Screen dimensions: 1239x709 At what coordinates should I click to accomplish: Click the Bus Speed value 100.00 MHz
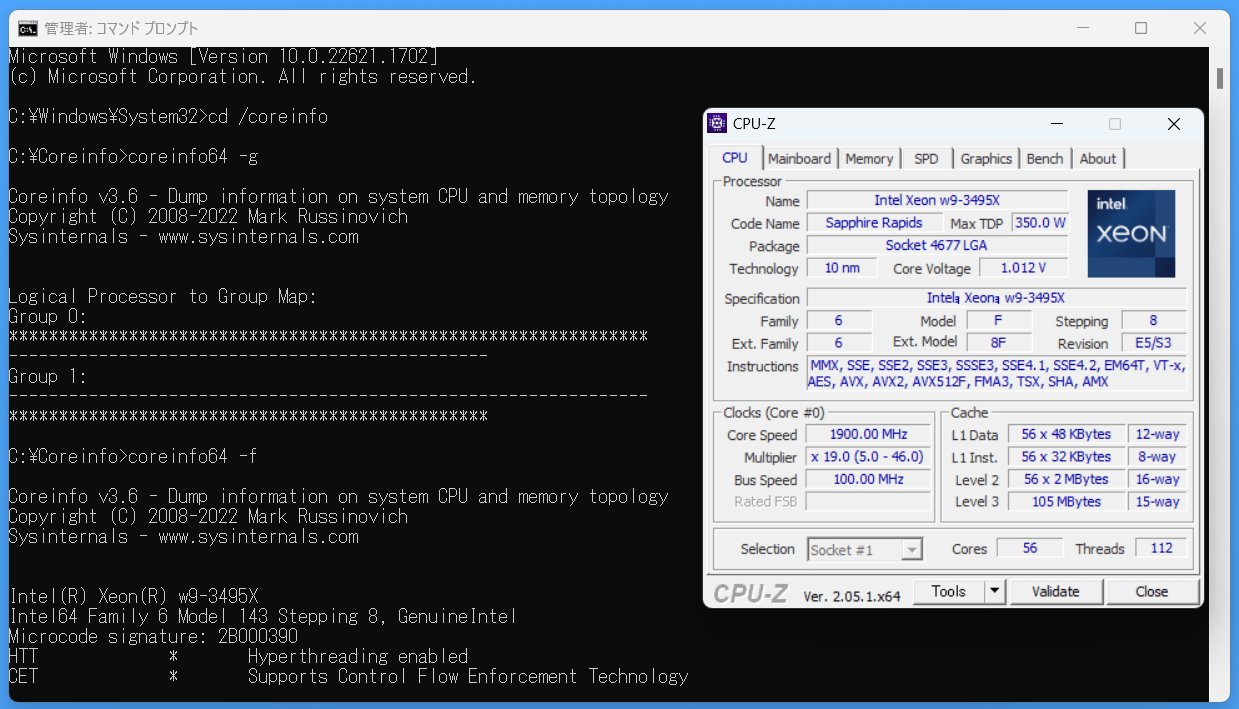point(869,479)
